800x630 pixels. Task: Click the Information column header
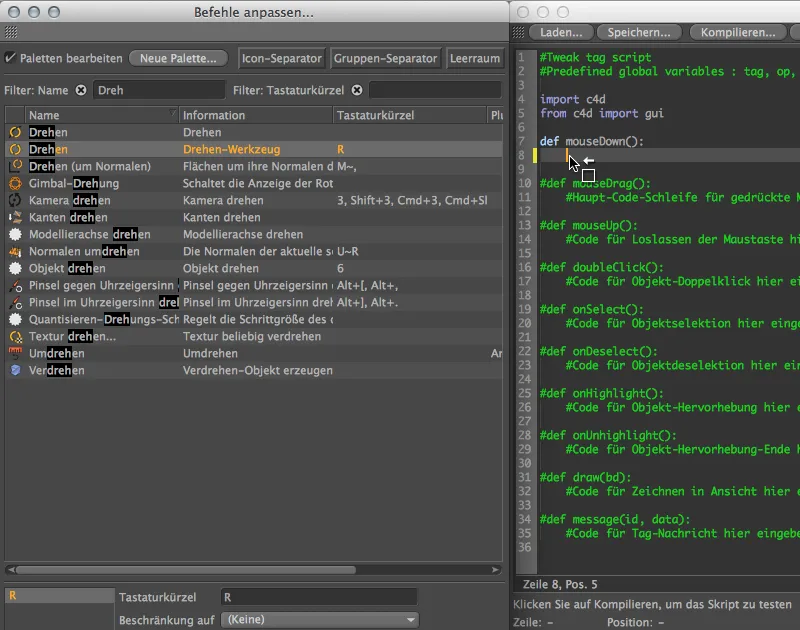pyautogui.click(x=255, y=115)
